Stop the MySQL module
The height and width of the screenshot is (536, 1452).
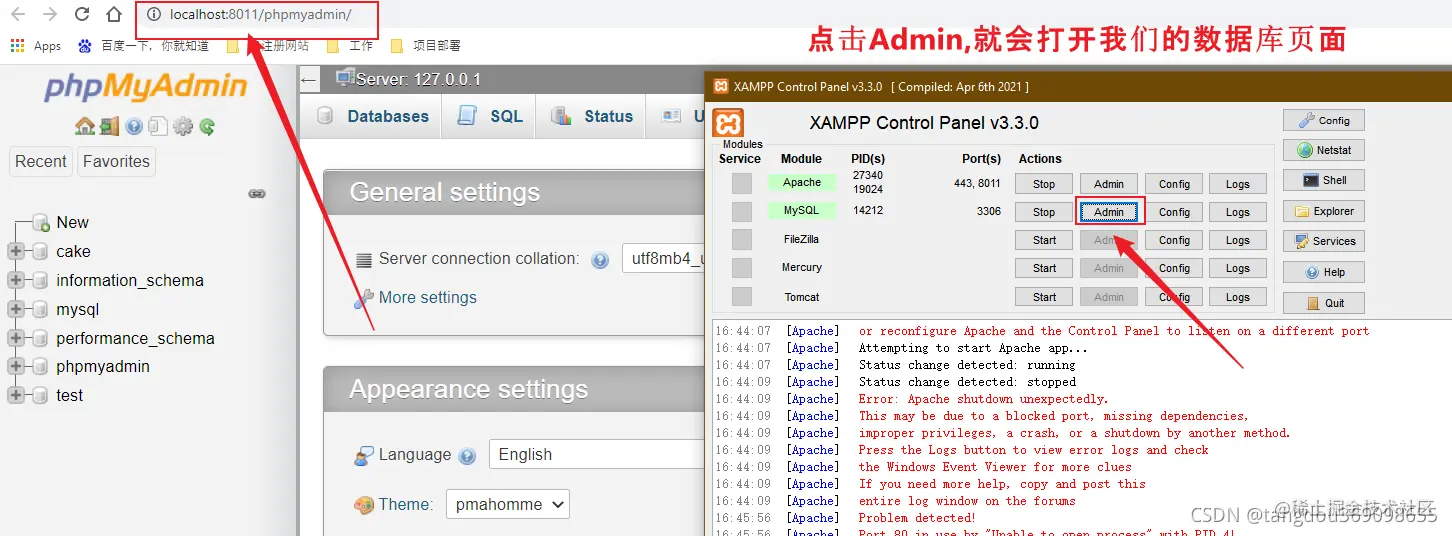pos(1044,212)
